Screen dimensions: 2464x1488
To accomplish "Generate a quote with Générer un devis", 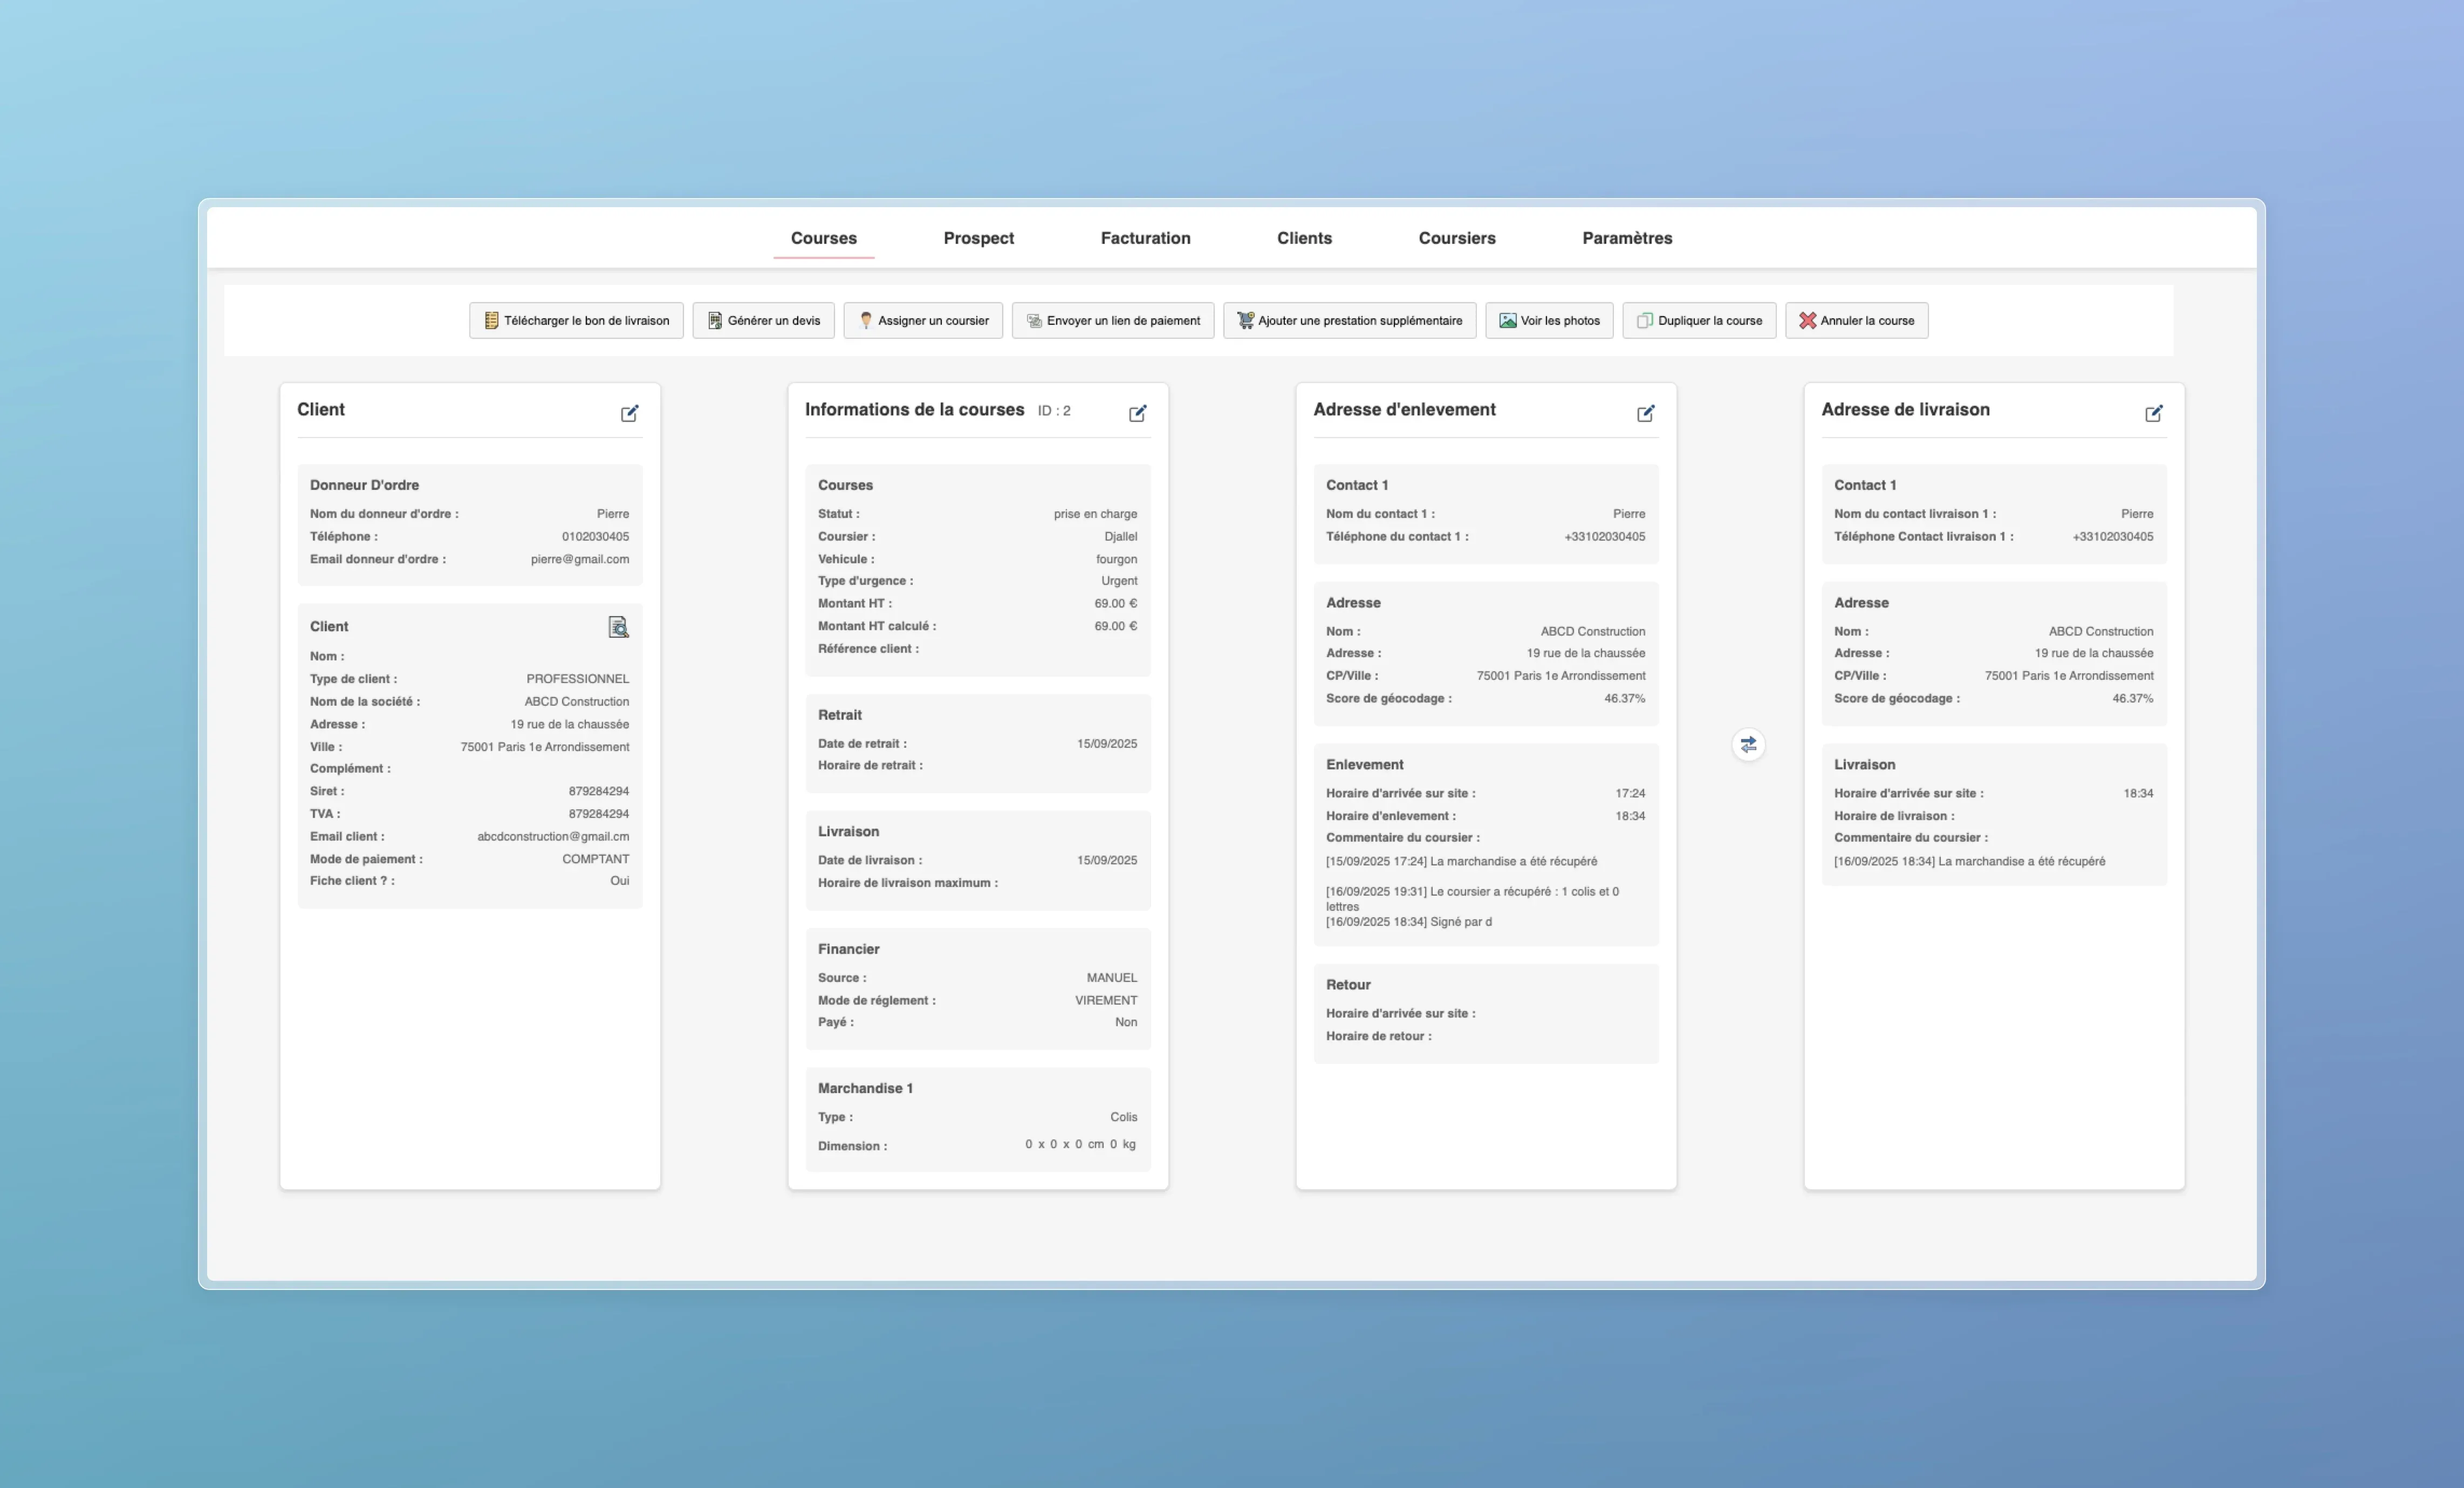I will click(x=763, y=321).
